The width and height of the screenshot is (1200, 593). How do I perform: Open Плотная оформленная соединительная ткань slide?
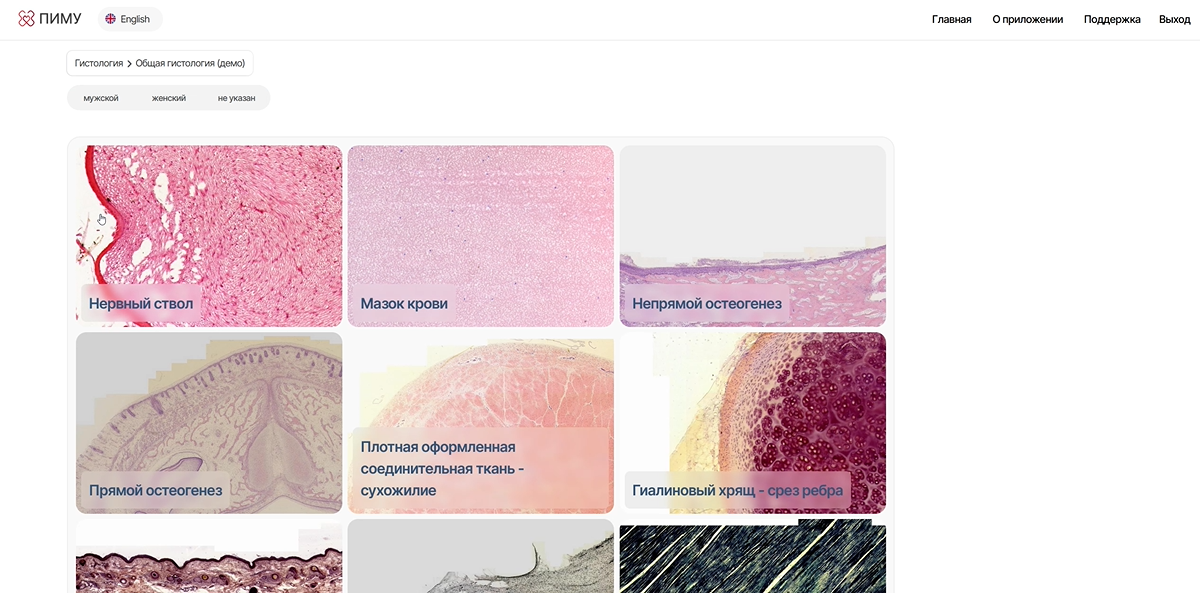(481, 423)
